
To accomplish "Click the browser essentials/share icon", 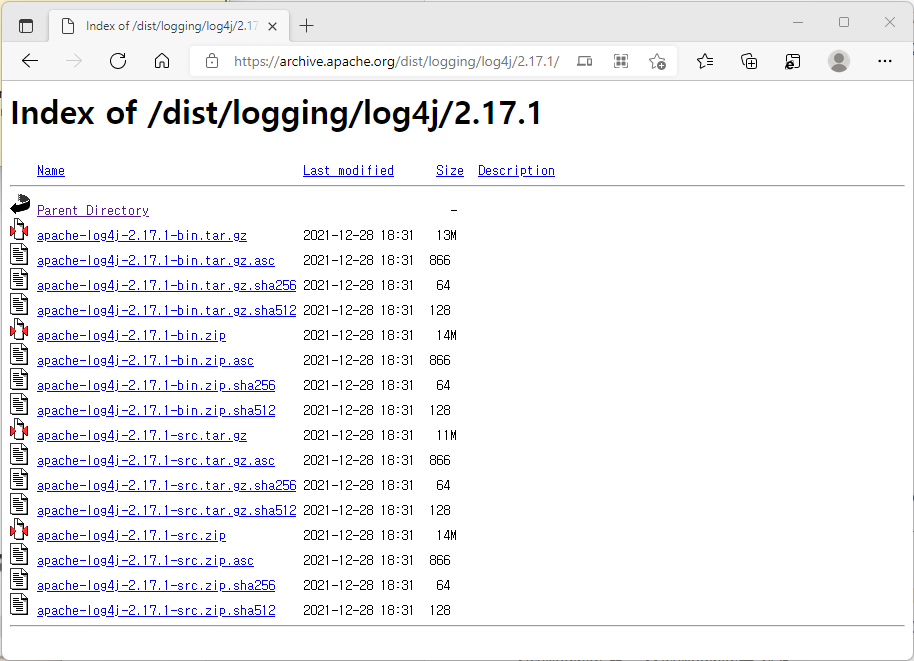I will [x=792, y=61].
